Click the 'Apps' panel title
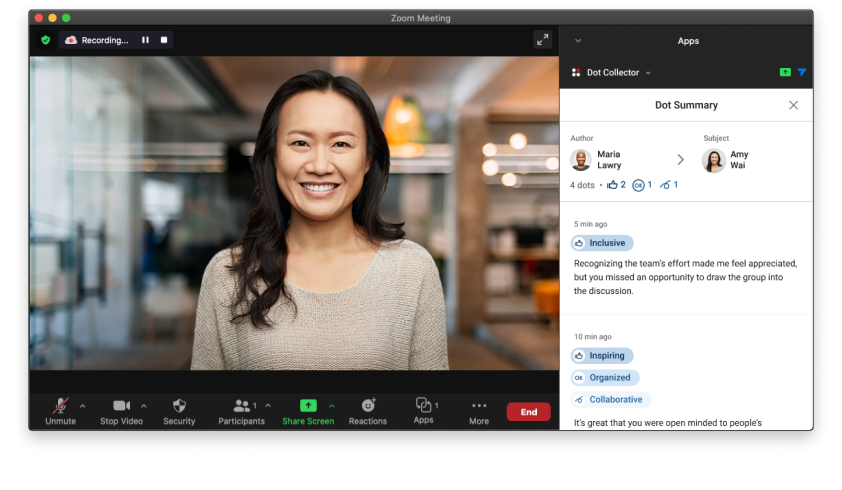Viewport: 842px width, 490px height. pos(688,41)
